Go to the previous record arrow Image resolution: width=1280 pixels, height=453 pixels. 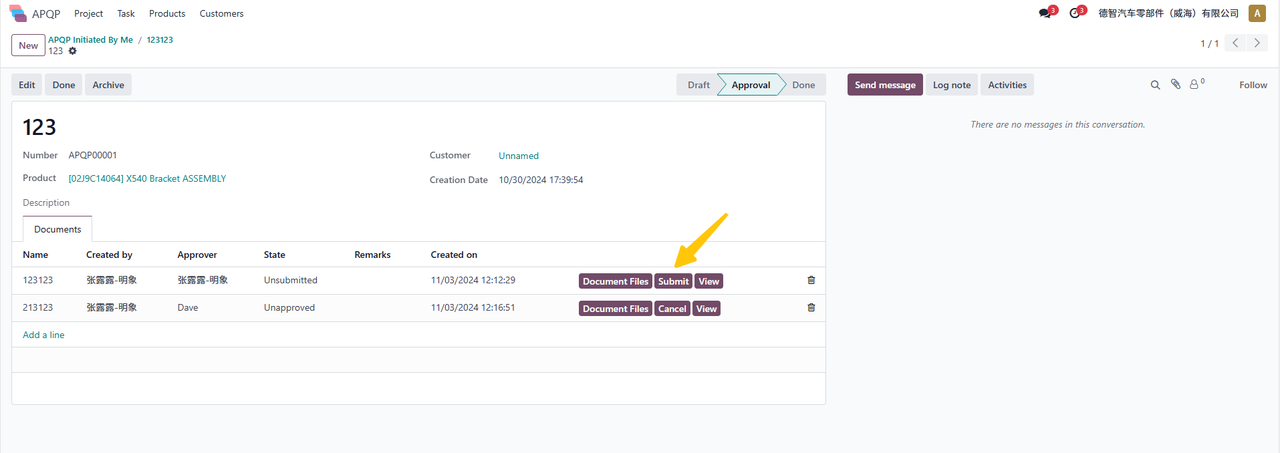(x=1236, y=44)
